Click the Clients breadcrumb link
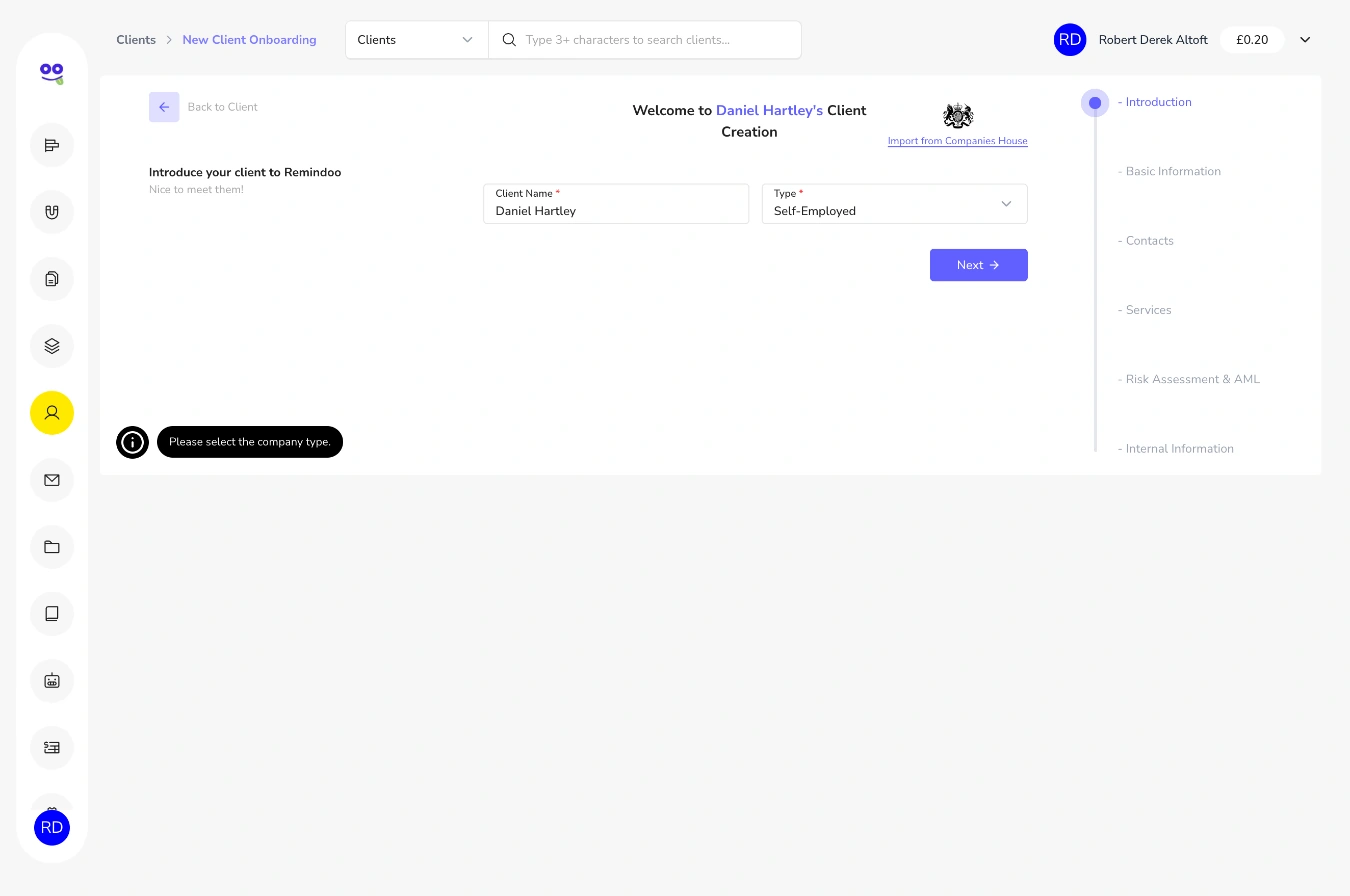 (136, 40)
